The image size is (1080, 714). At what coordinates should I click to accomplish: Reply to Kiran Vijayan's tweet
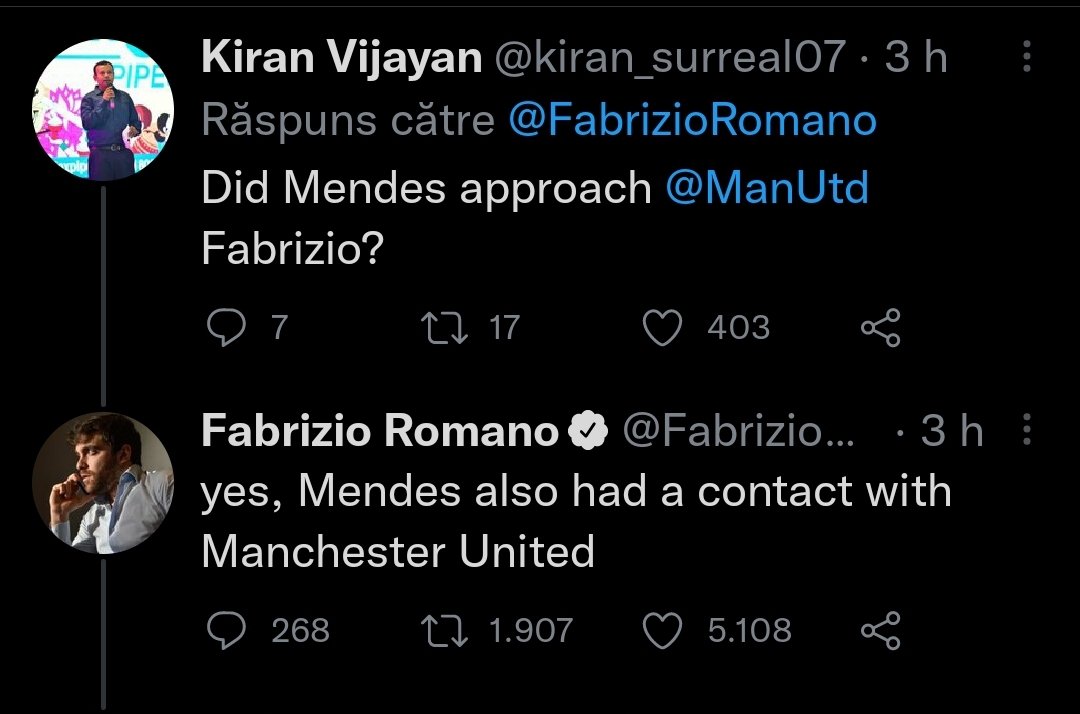click(227, 328)
